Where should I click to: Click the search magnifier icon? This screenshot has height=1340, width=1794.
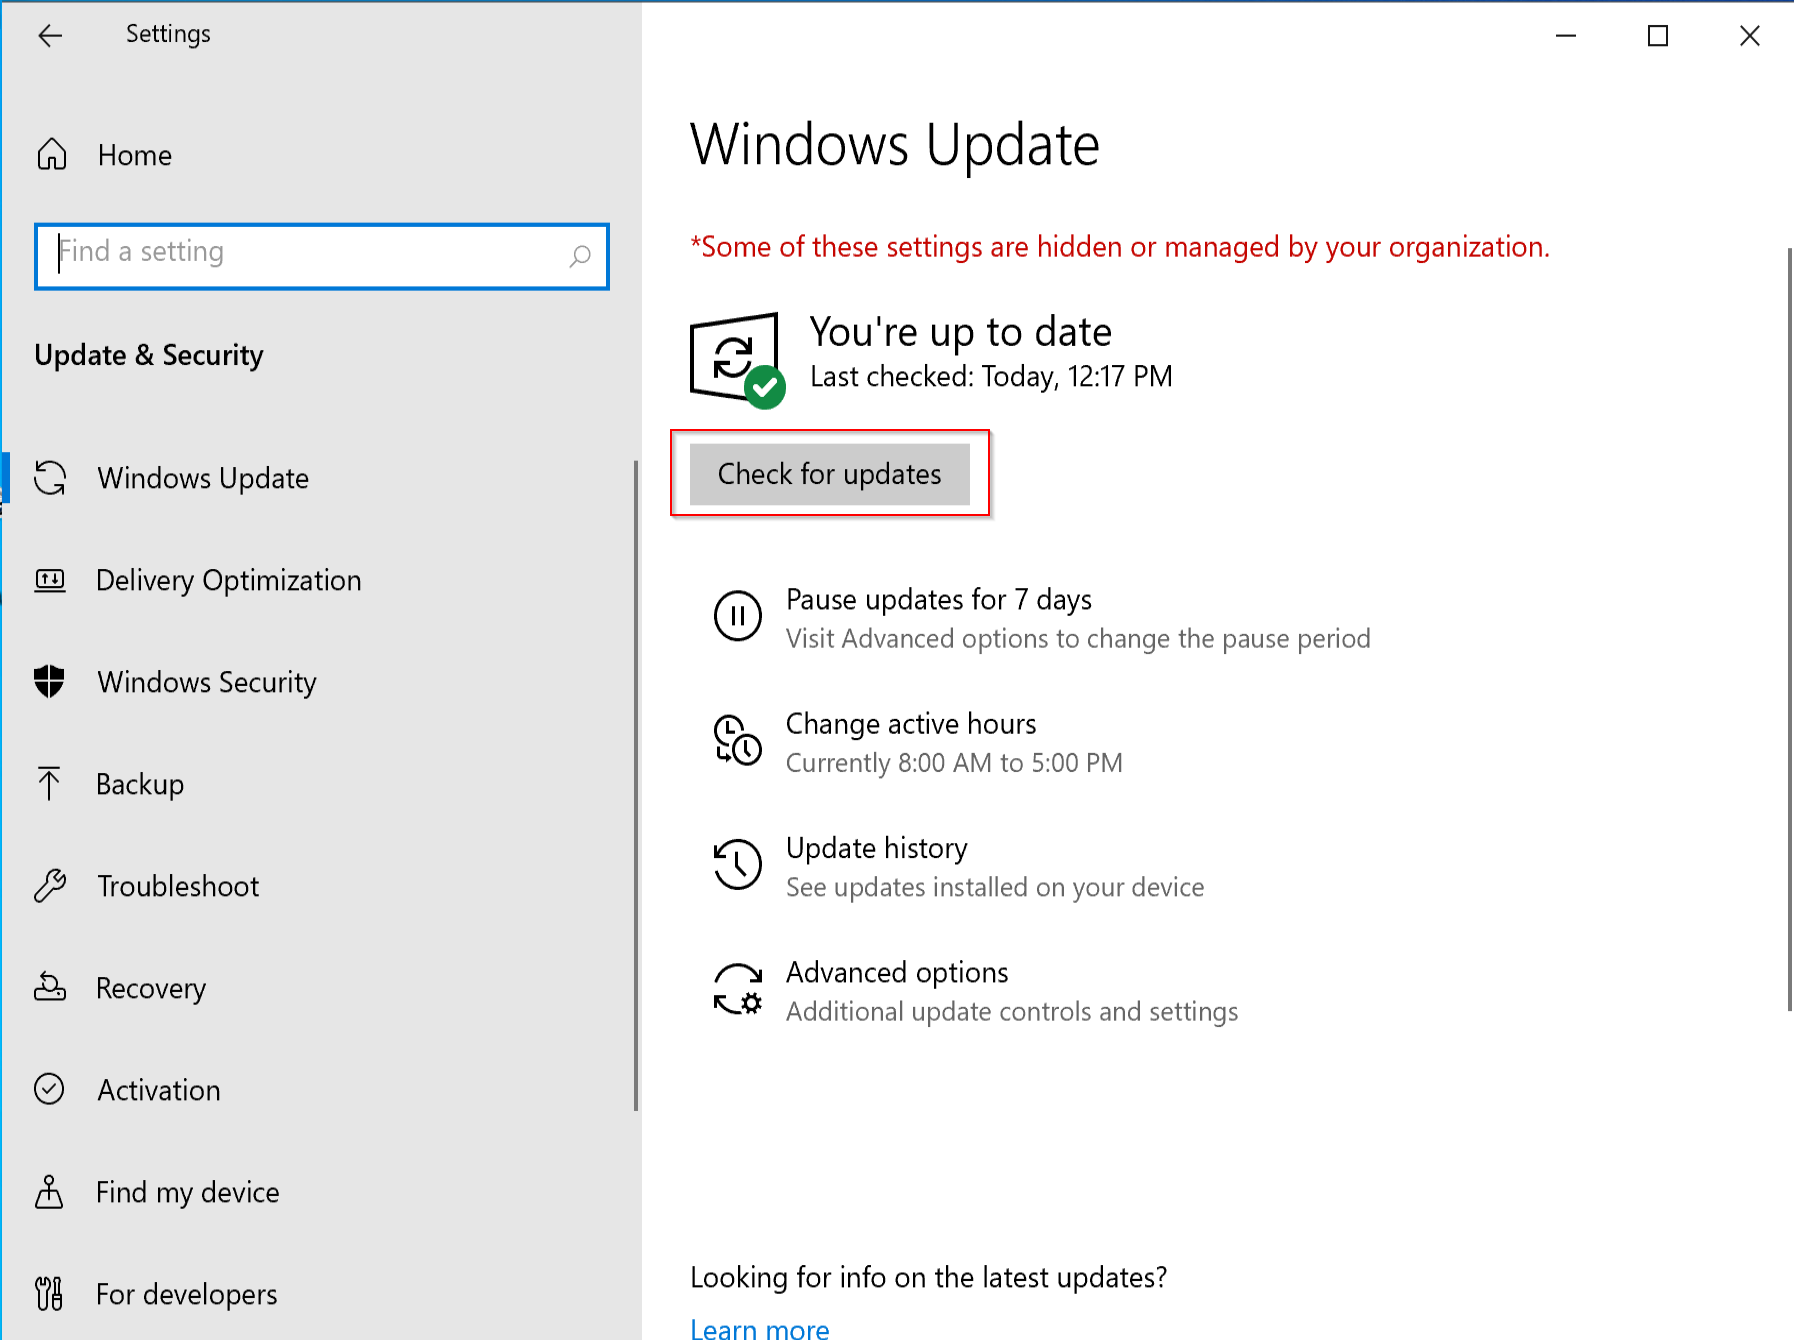coord(580,256)
